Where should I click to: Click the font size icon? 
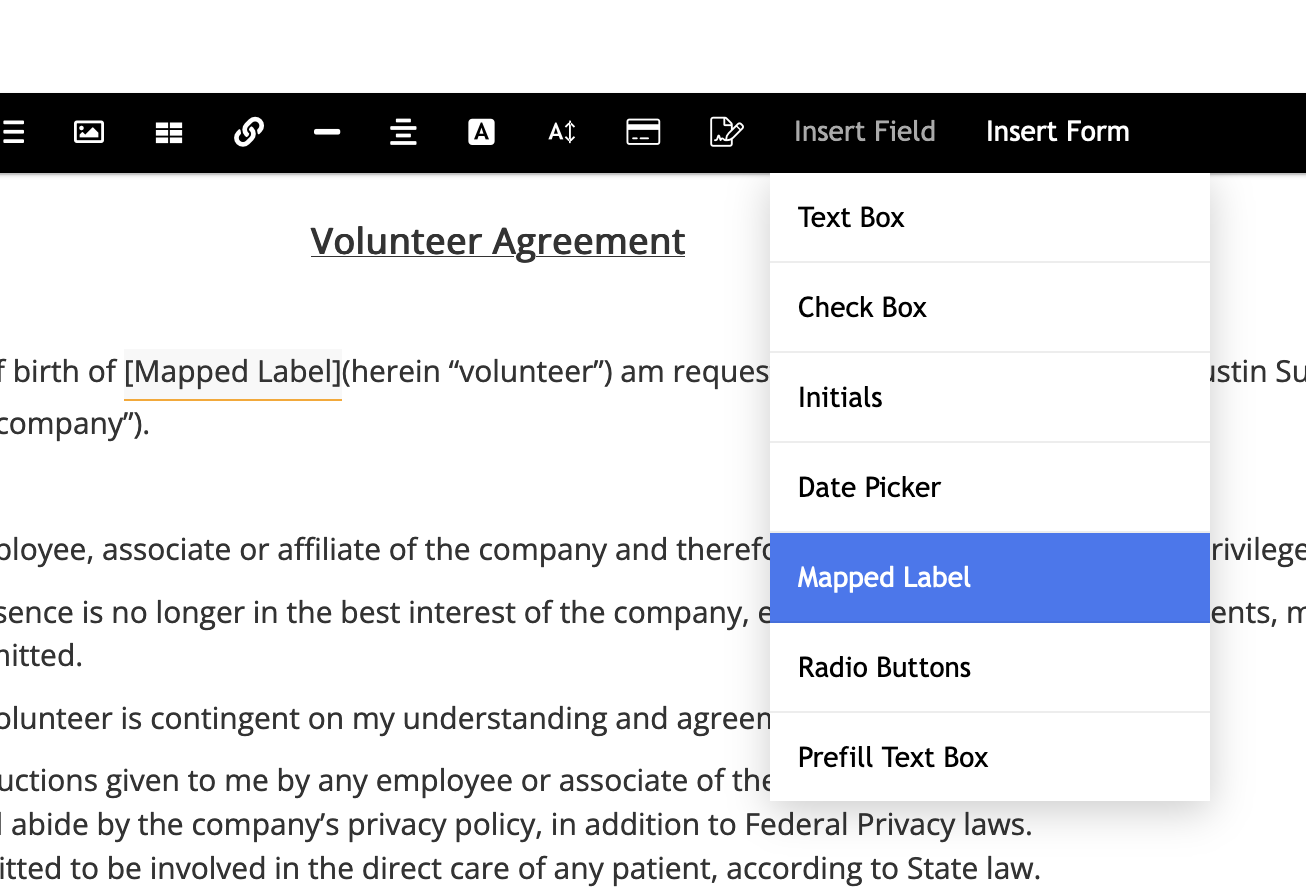[562, 132]
